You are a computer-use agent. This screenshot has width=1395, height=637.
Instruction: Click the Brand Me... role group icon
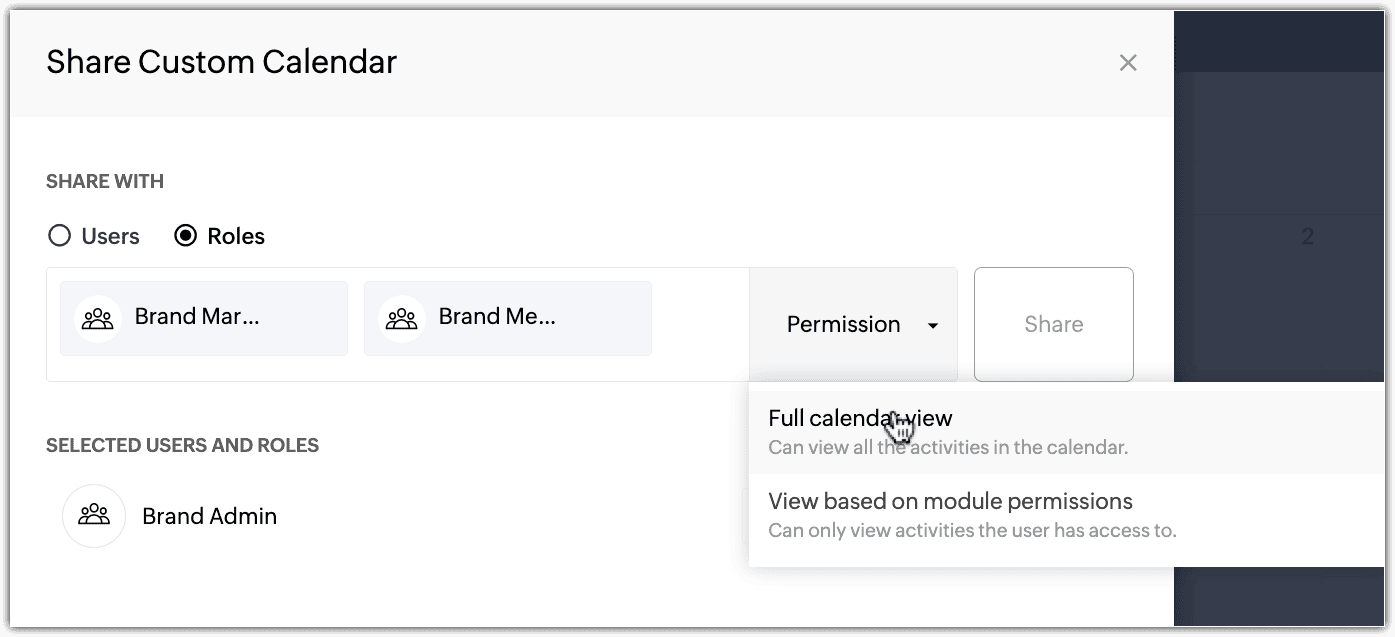402,319
